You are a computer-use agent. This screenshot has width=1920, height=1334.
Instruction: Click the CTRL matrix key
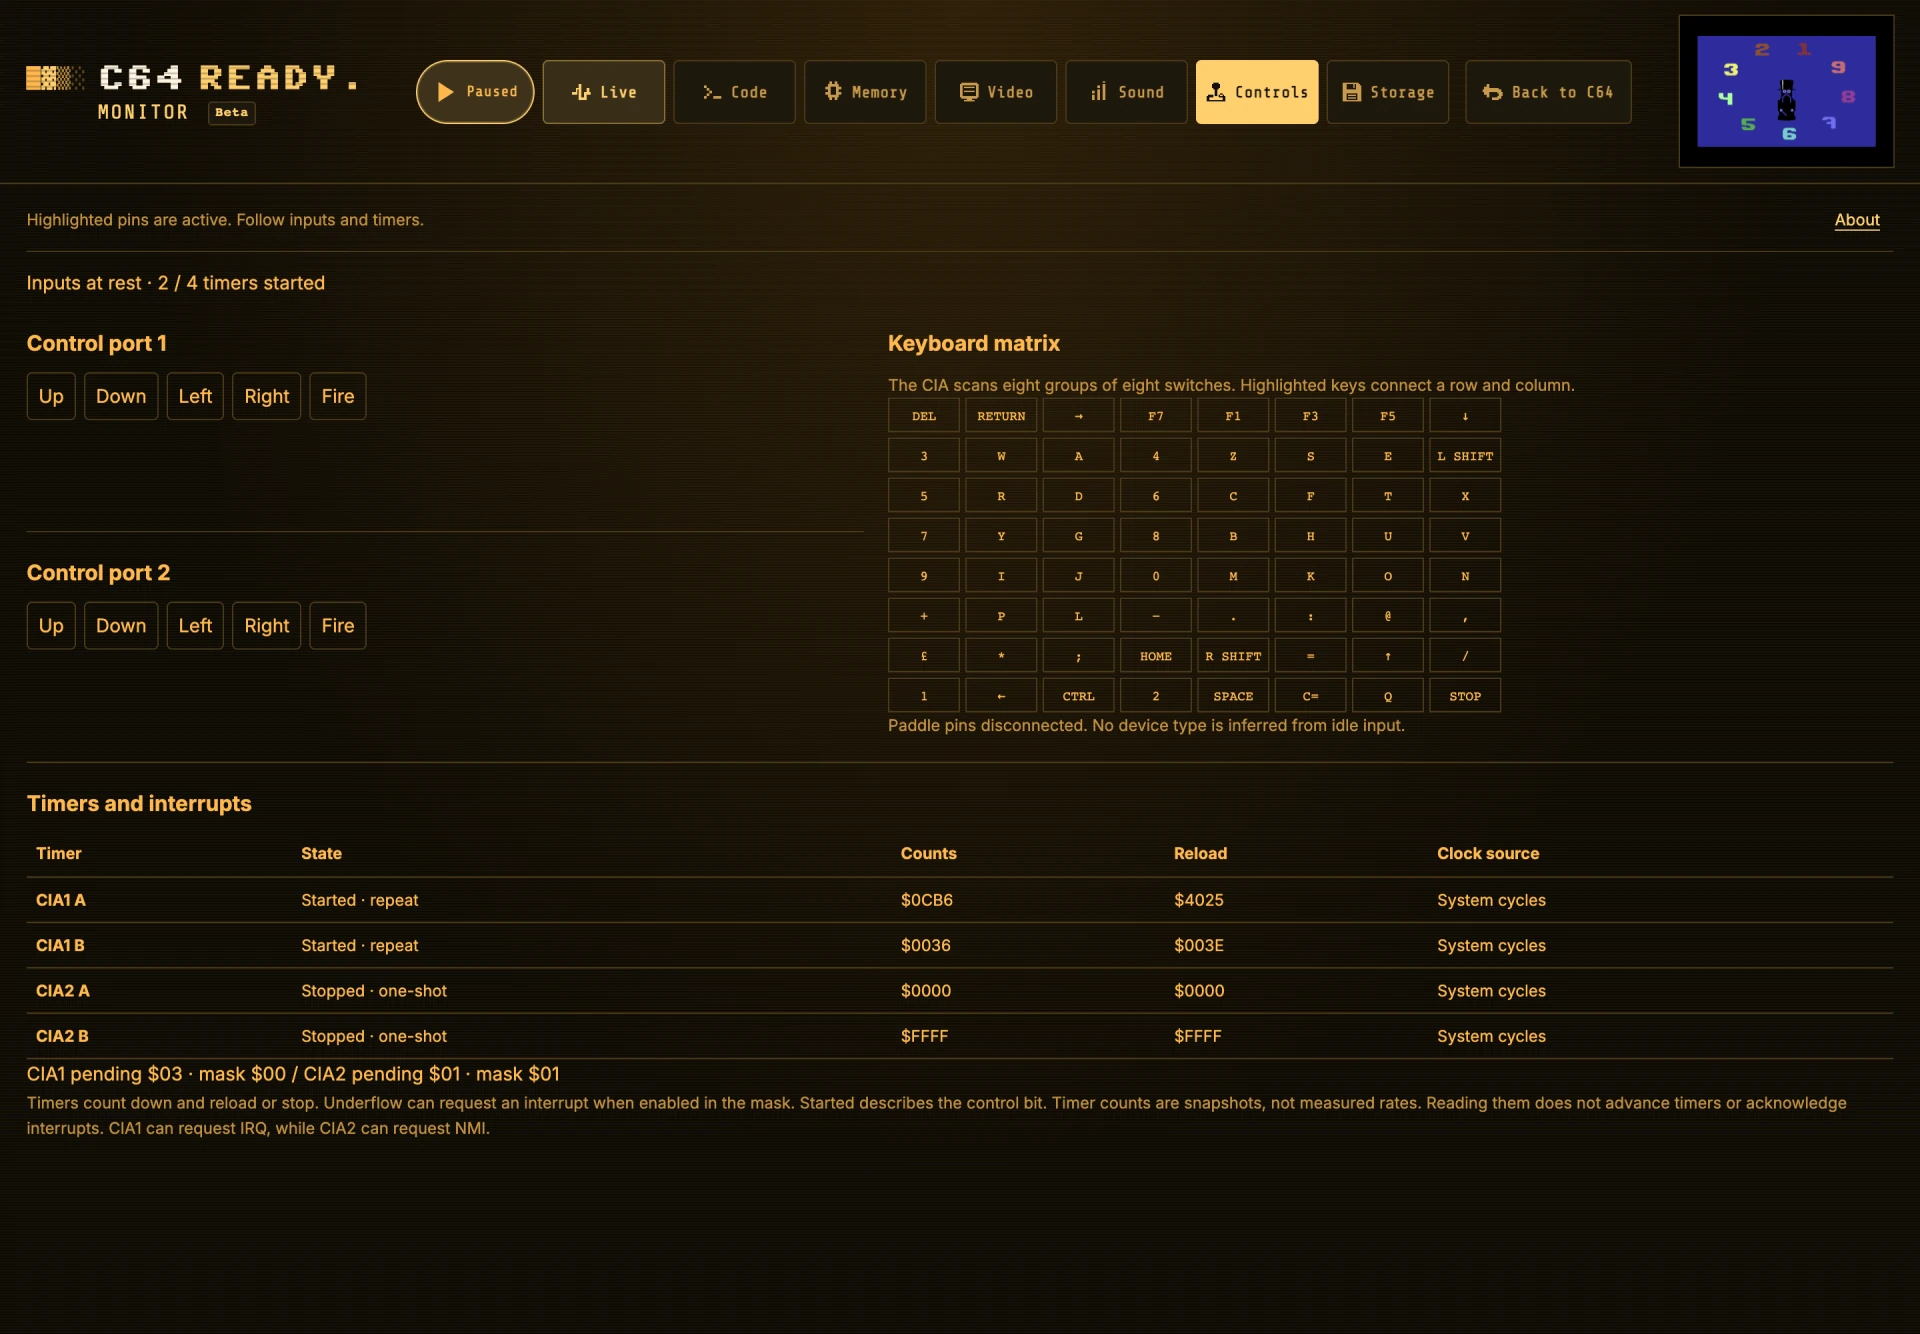[1078, 696]
